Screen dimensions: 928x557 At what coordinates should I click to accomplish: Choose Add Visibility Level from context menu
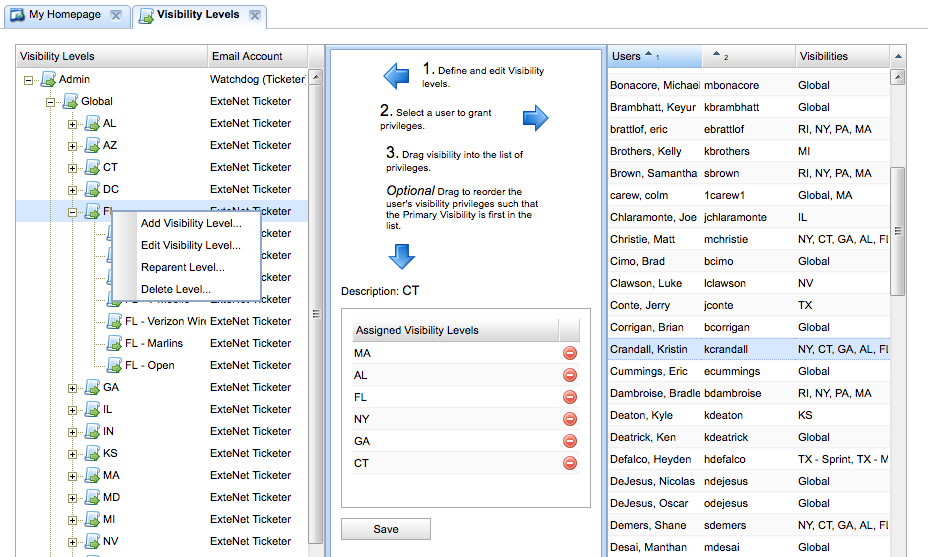click(190, 223)
